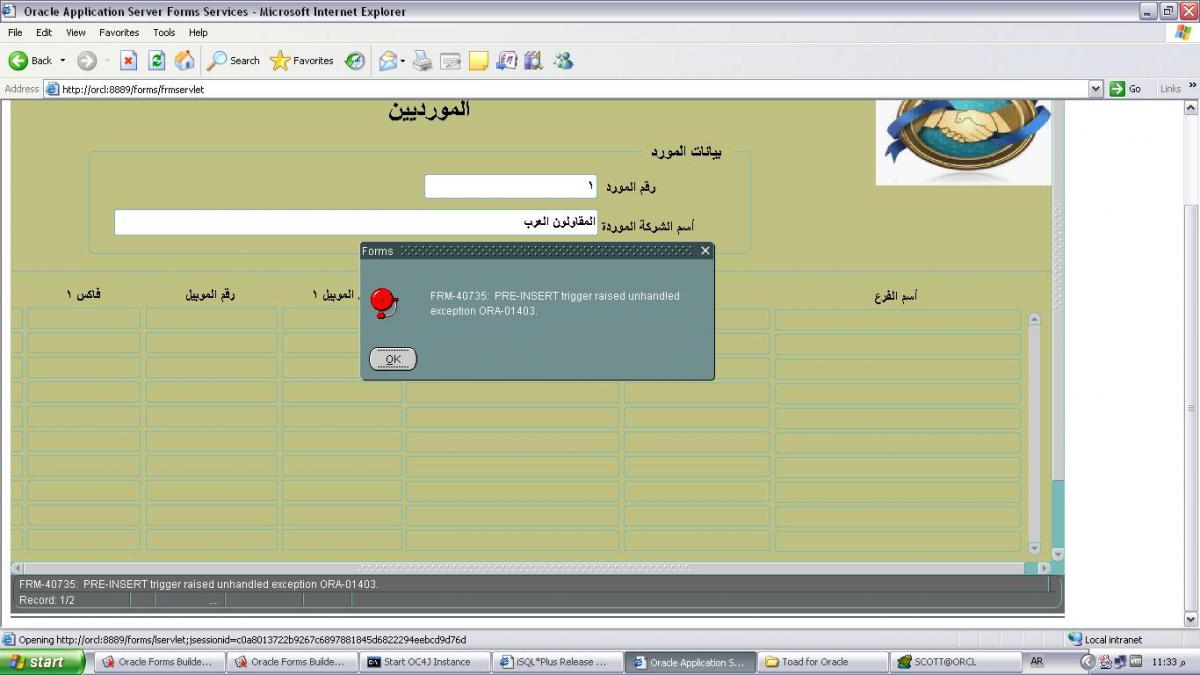Click the Go button next to address
This screenshot has width=1200, height=675.
click(1126, 89)
